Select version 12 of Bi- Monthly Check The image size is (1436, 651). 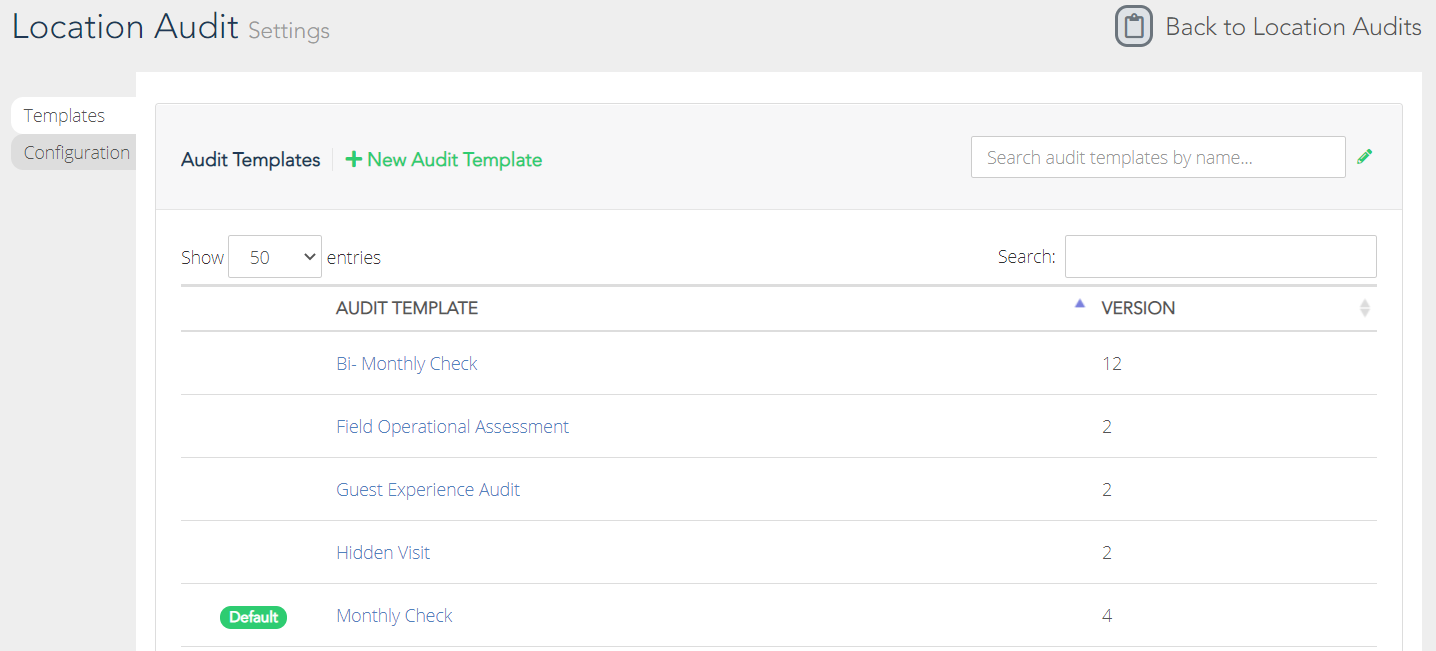pos(1112,364)
